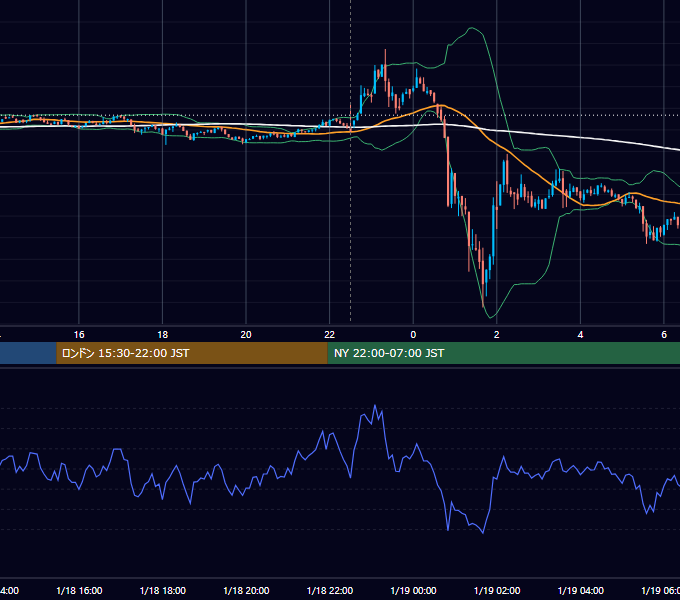Click the ロンドン 15:30-22:00 JST session bar

click(192, 353)
